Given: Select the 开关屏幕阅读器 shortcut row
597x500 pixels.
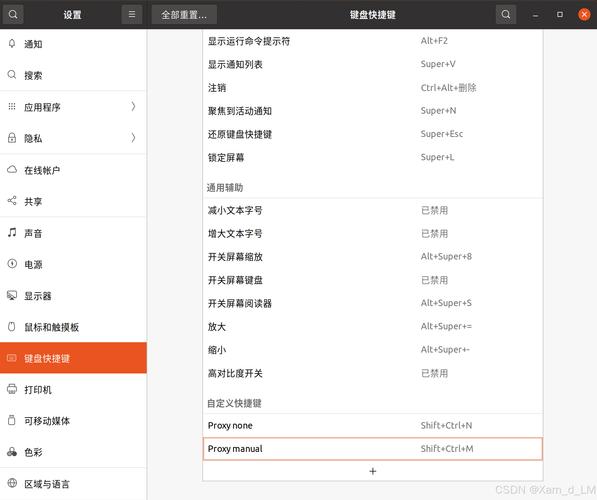Looking at the screenshot, I should click(x=373, y=303).
